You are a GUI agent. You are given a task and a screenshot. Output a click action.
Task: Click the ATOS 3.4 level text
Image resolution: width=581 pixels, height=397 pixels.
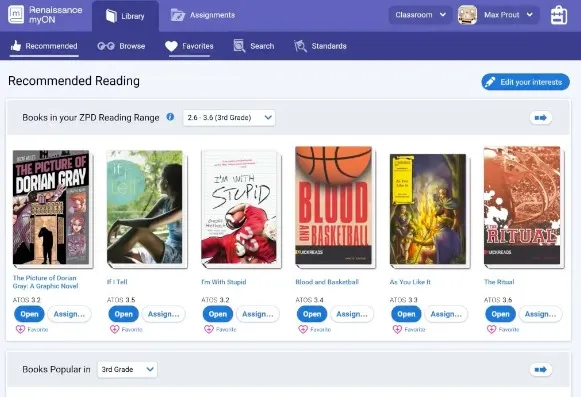point(309,300)
